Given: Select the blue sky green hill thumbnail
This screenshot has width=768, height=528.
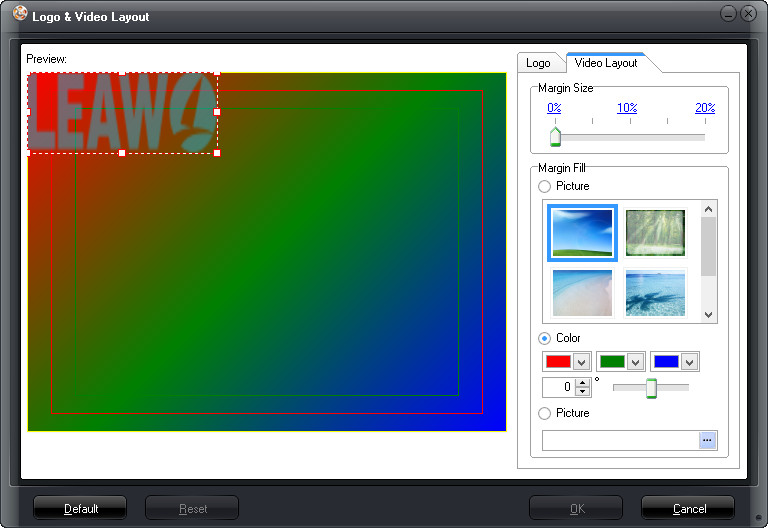Looking at the screenshot, I should (583, 233).
